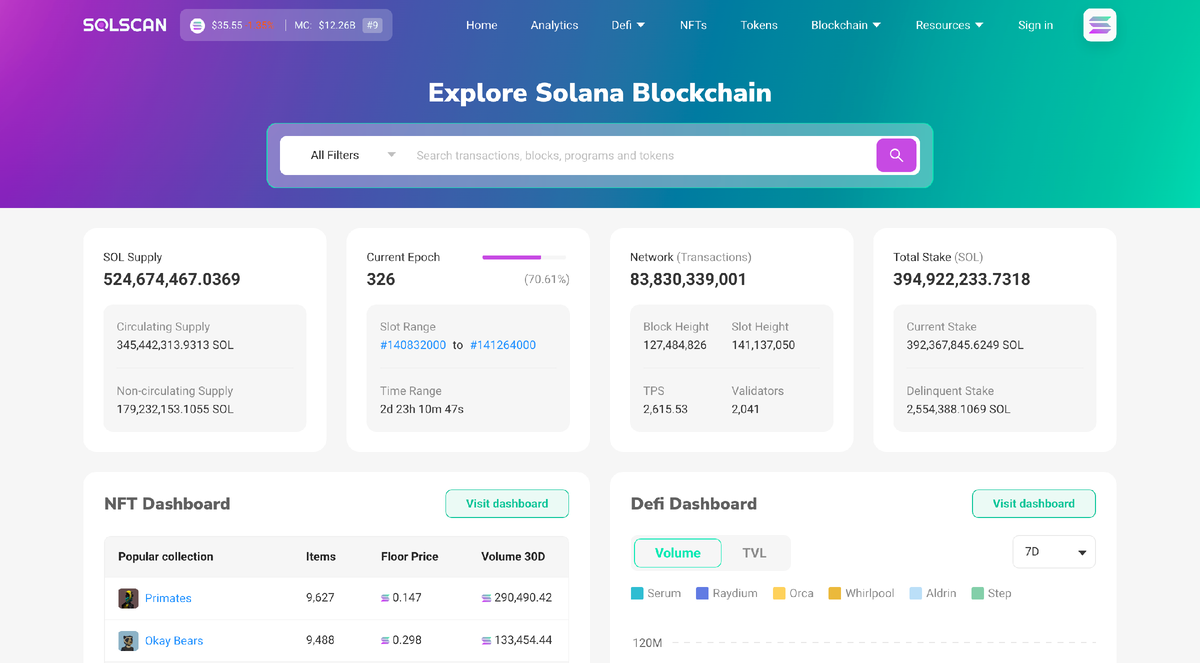Image resolution: width=1200 pixels, height=663 pixels.
Task: Click the $35.55 SOL price
Action: coord(227,25)
